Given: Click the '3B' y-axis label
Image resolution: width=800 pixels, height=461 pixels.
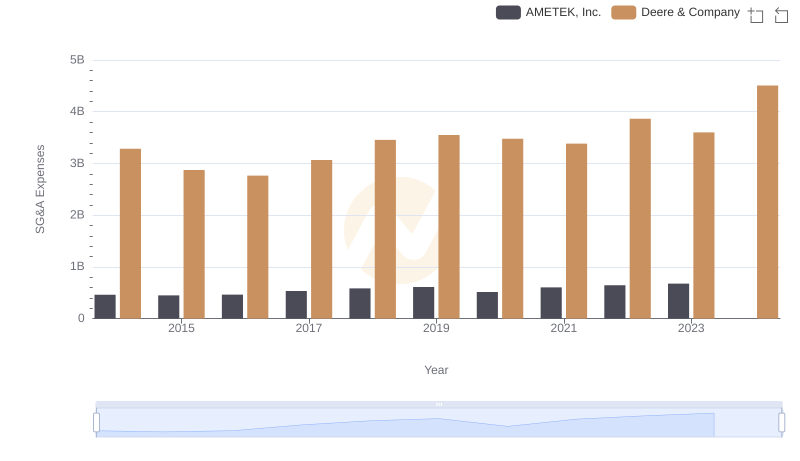Looking at the screenshot, I should click(x=77, y=163).
